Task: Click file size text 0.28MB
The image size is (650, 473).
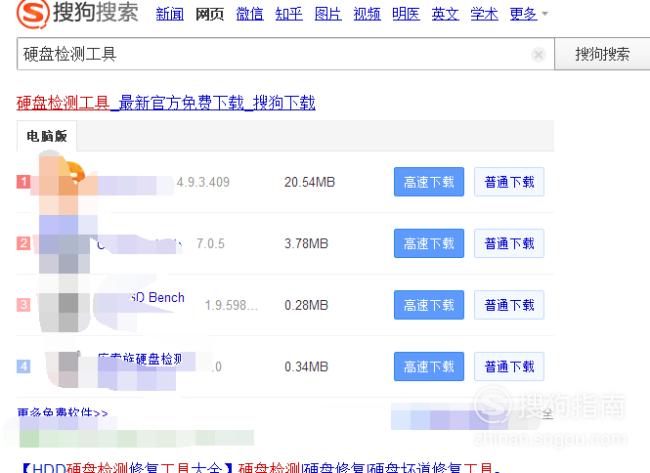Action: pos(306,305)
